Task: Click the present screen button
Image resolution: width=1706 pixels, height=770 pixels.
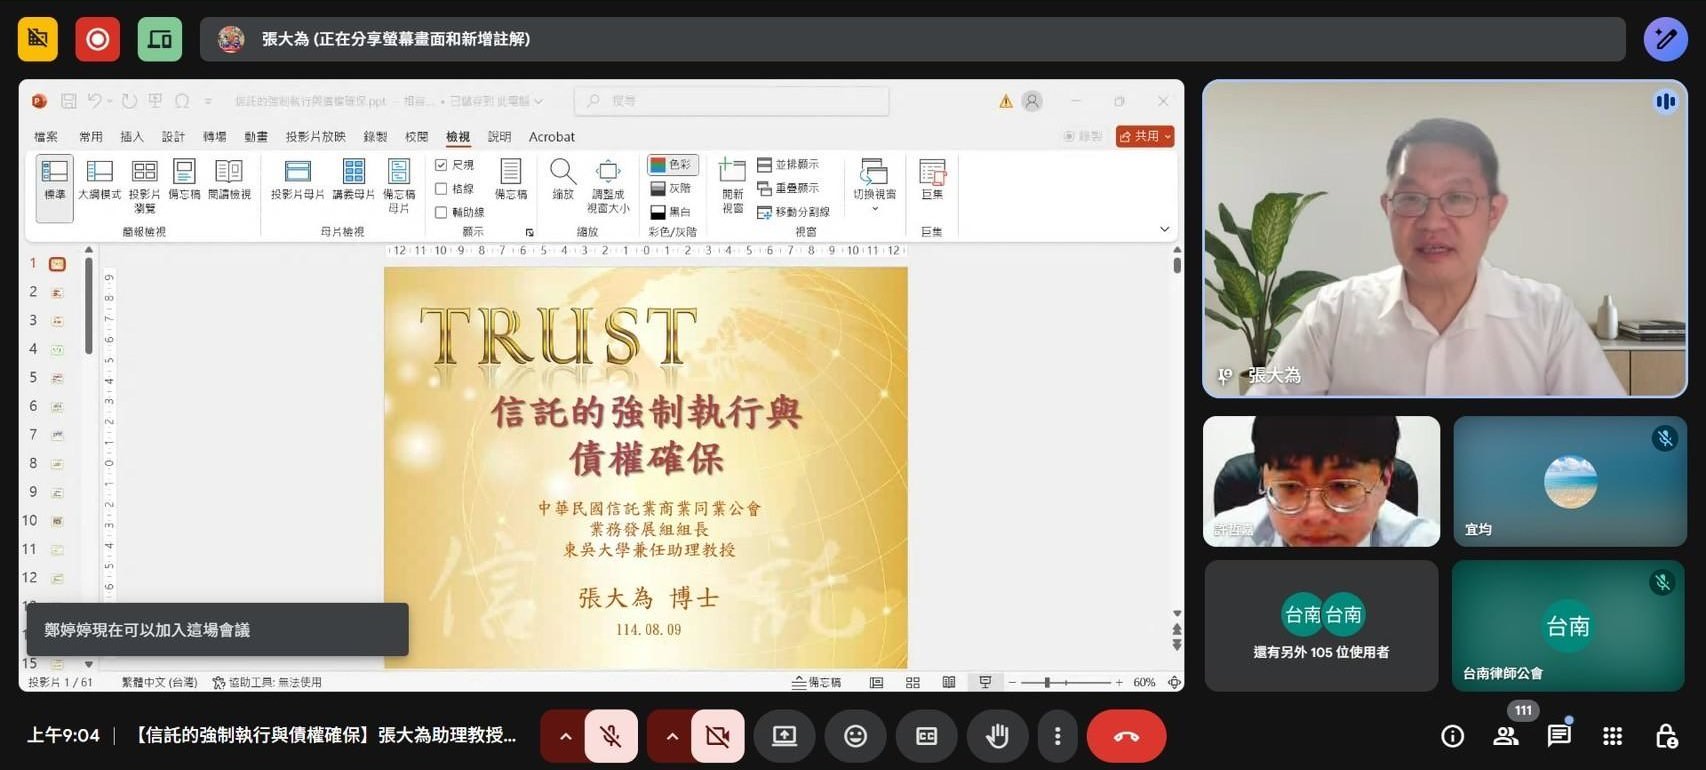Action: (784, 736)
